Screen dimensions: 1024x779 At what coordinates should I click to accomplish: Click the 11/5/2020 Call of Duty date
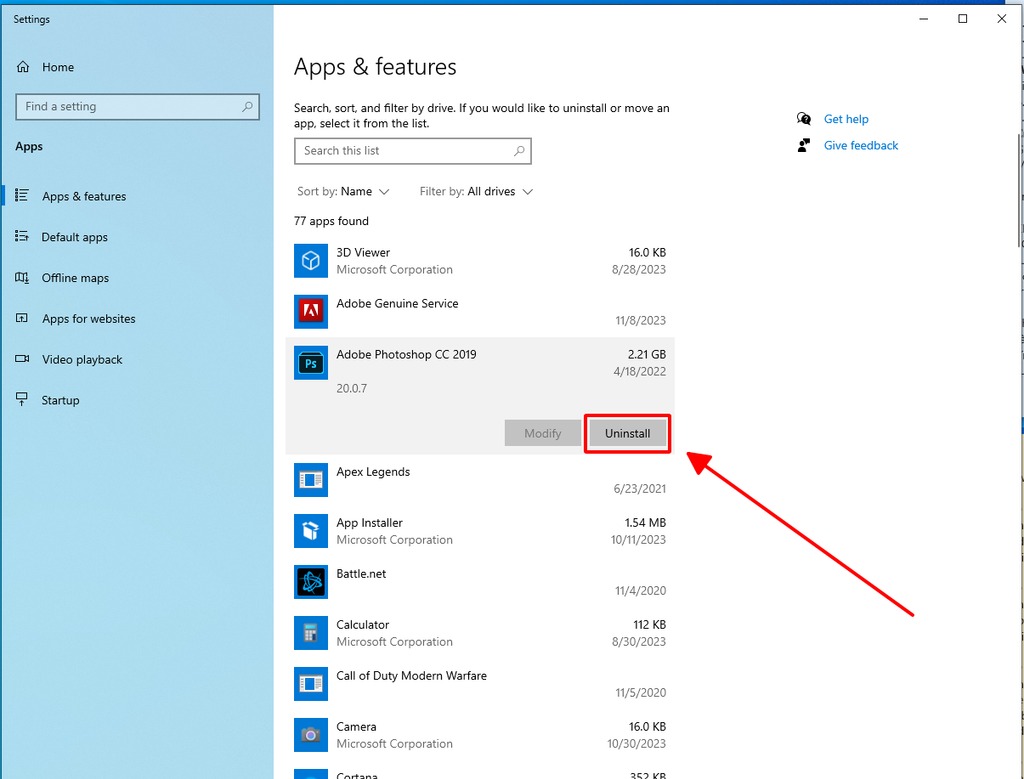[641, 692]
